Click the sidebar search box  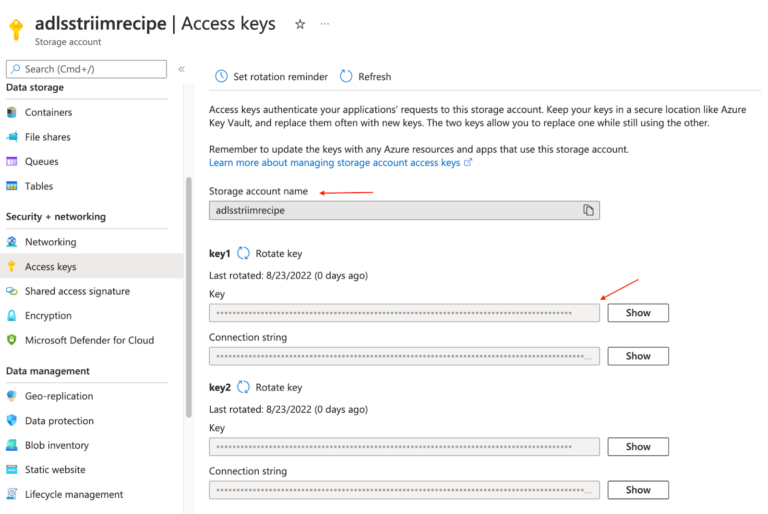[86, 69]
